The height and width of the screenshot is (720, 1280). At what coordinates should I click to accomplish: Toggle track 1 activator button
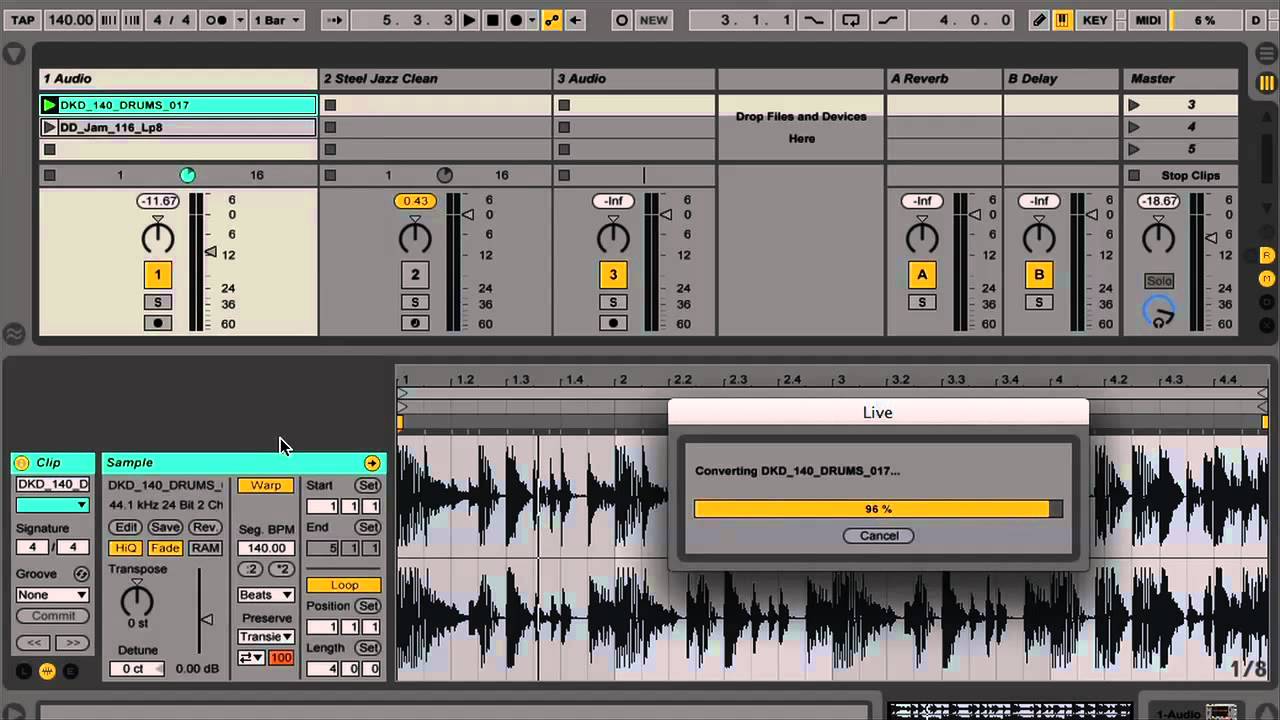pyautogui.click(x=157, y=274)
